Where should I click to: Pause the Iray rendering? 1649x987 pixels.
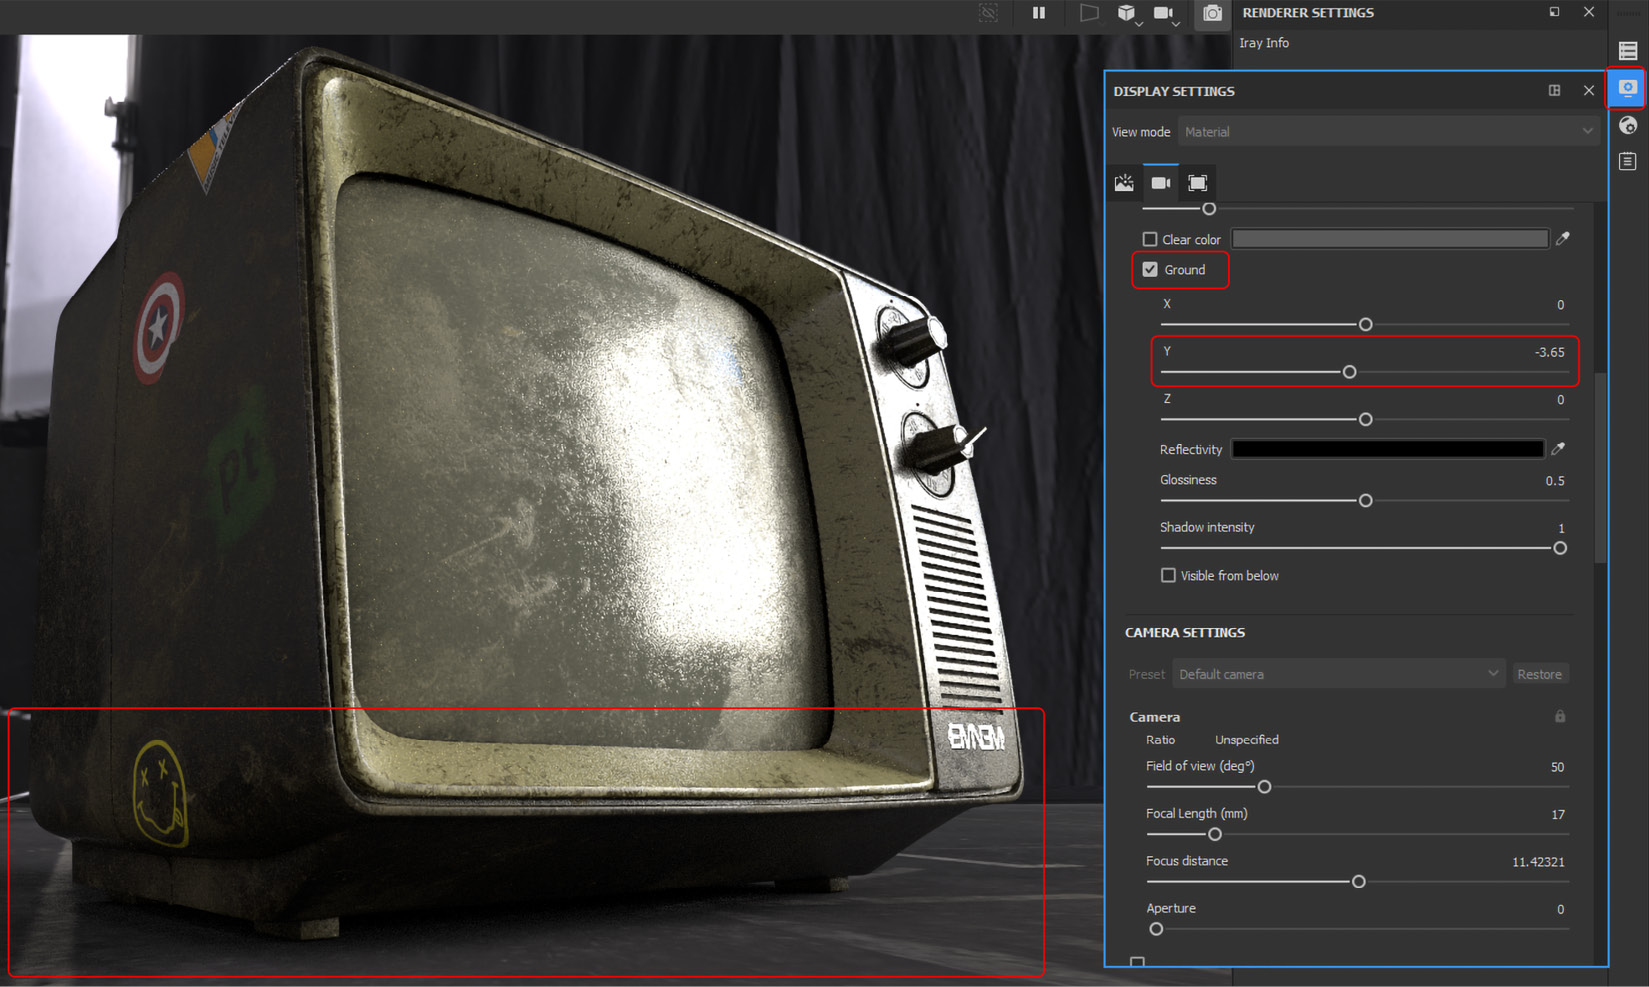[x=1039, y=13]
